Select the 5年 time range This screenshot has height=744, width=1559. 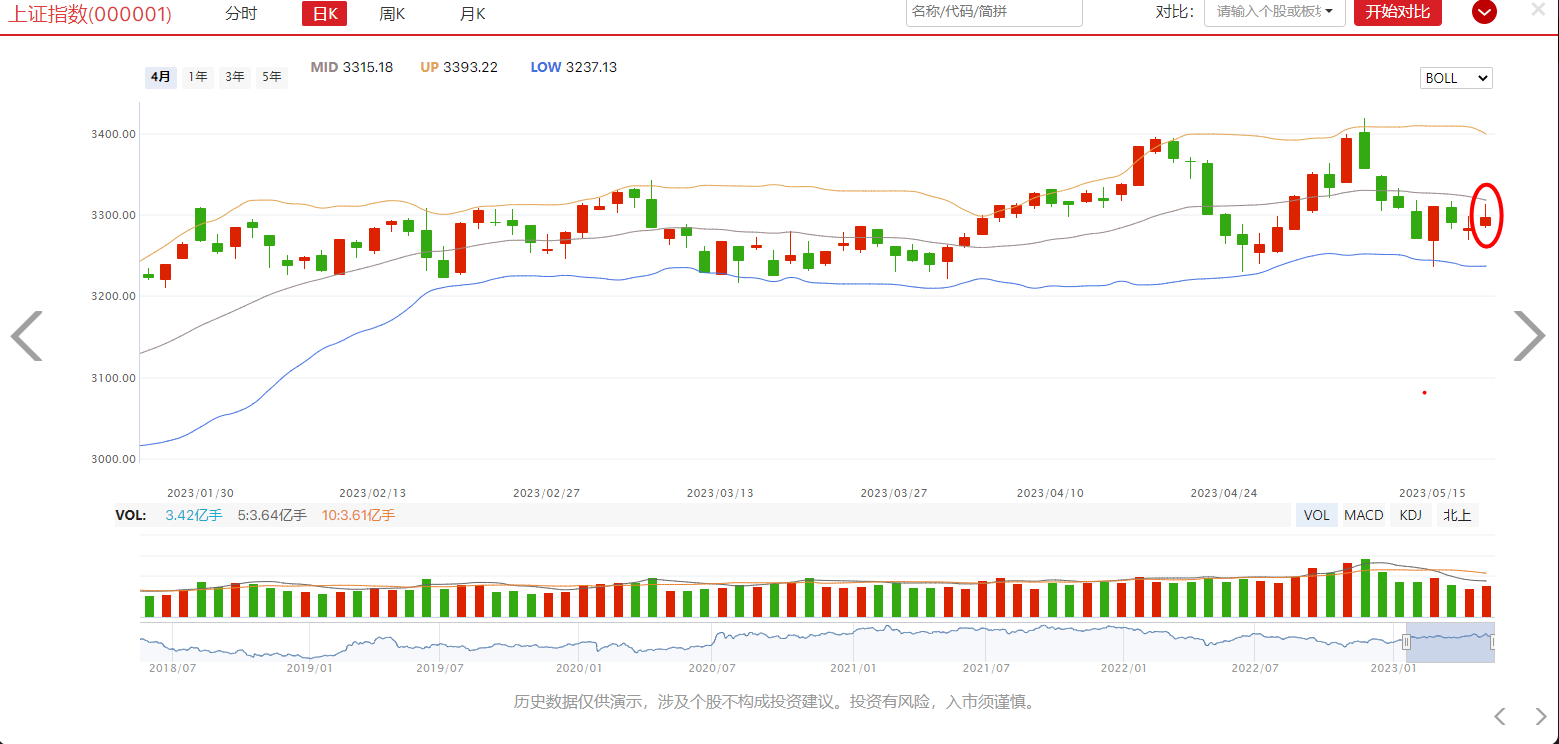(272, 77)
